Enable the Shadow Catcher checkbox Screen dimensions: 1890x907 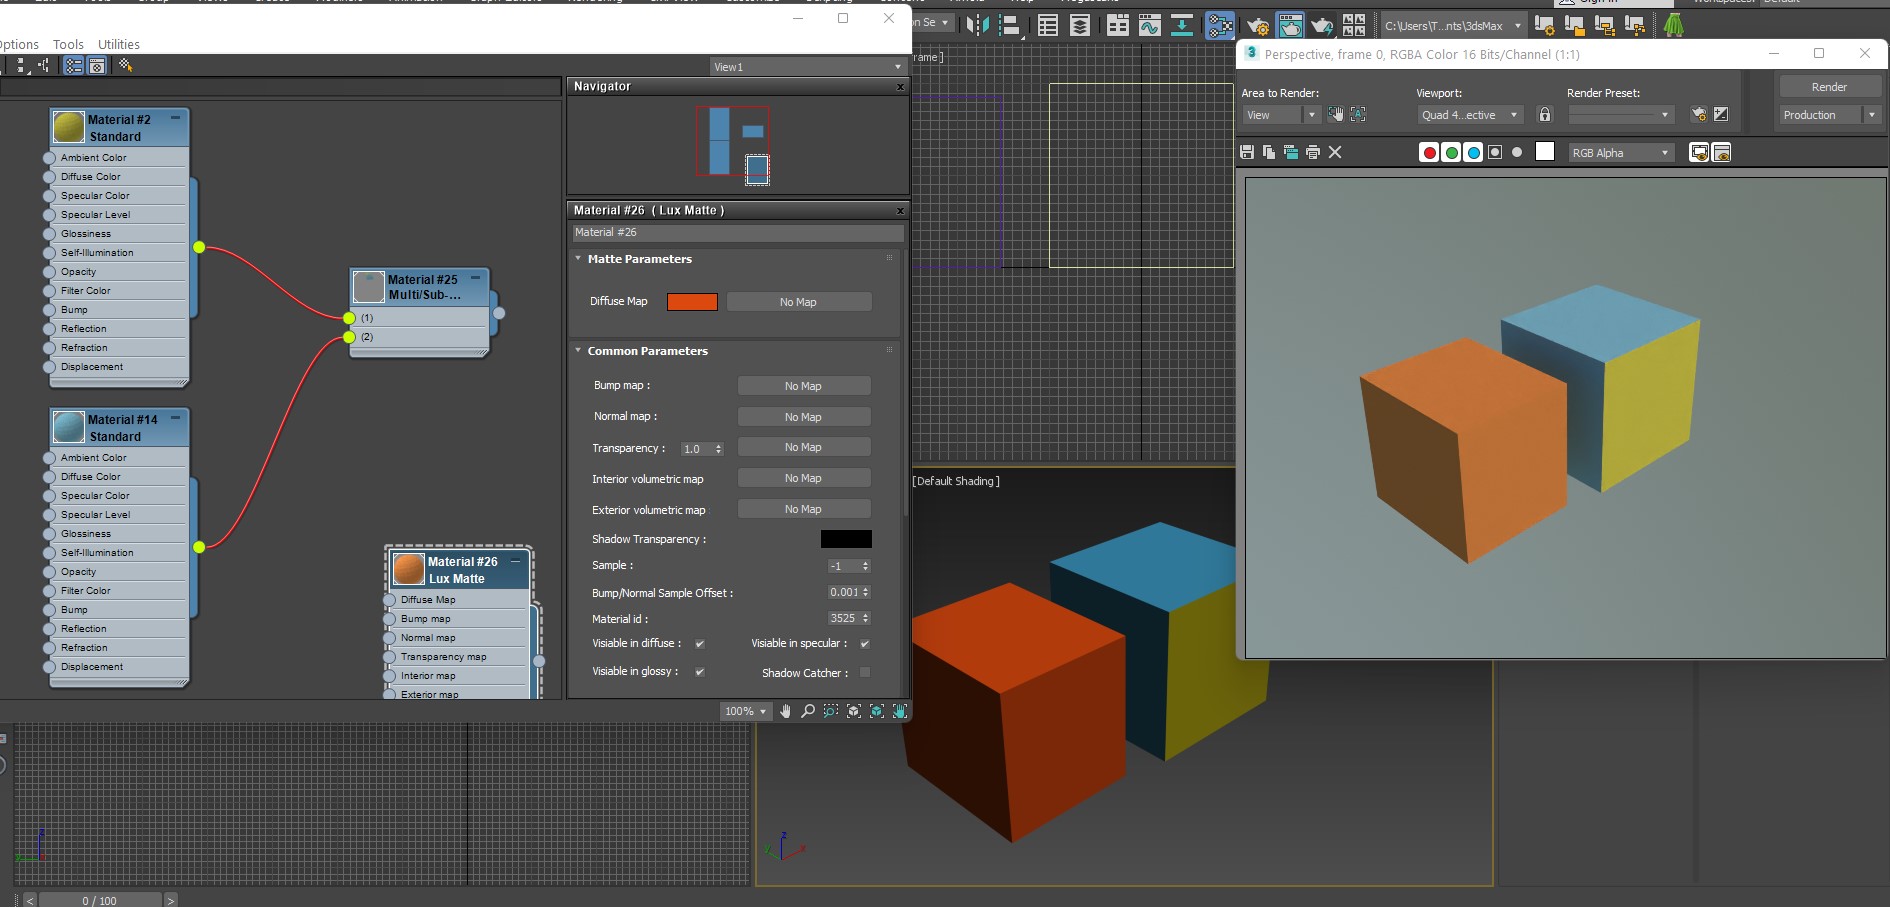point(865,673)
